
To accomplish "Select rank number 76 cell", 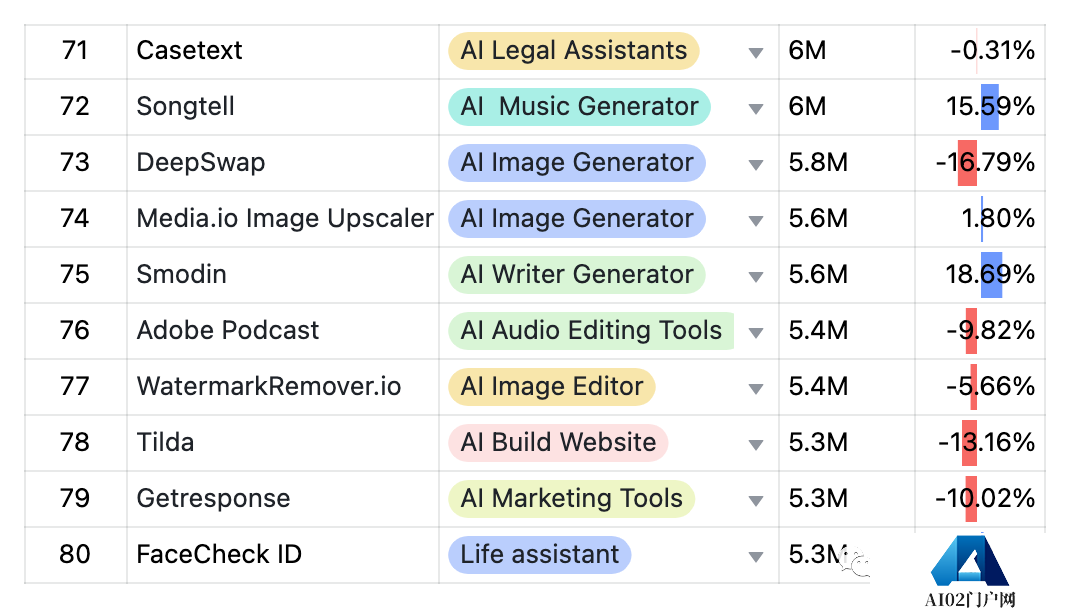I will (75, 331).
